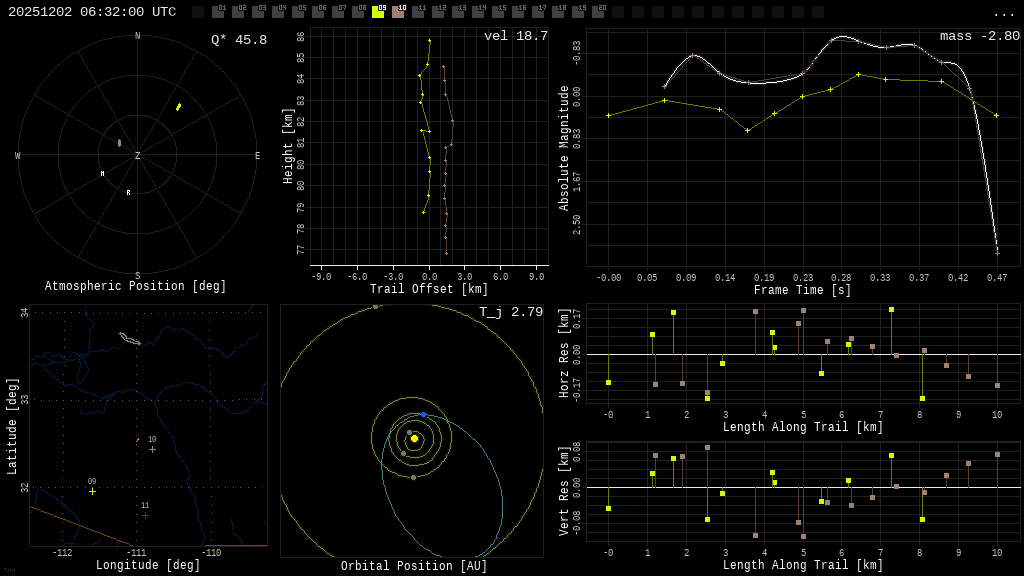Select the tan station 10 square
This screenshot has width=1024, height=576.
pyautogui.click(x=398, y=12)
